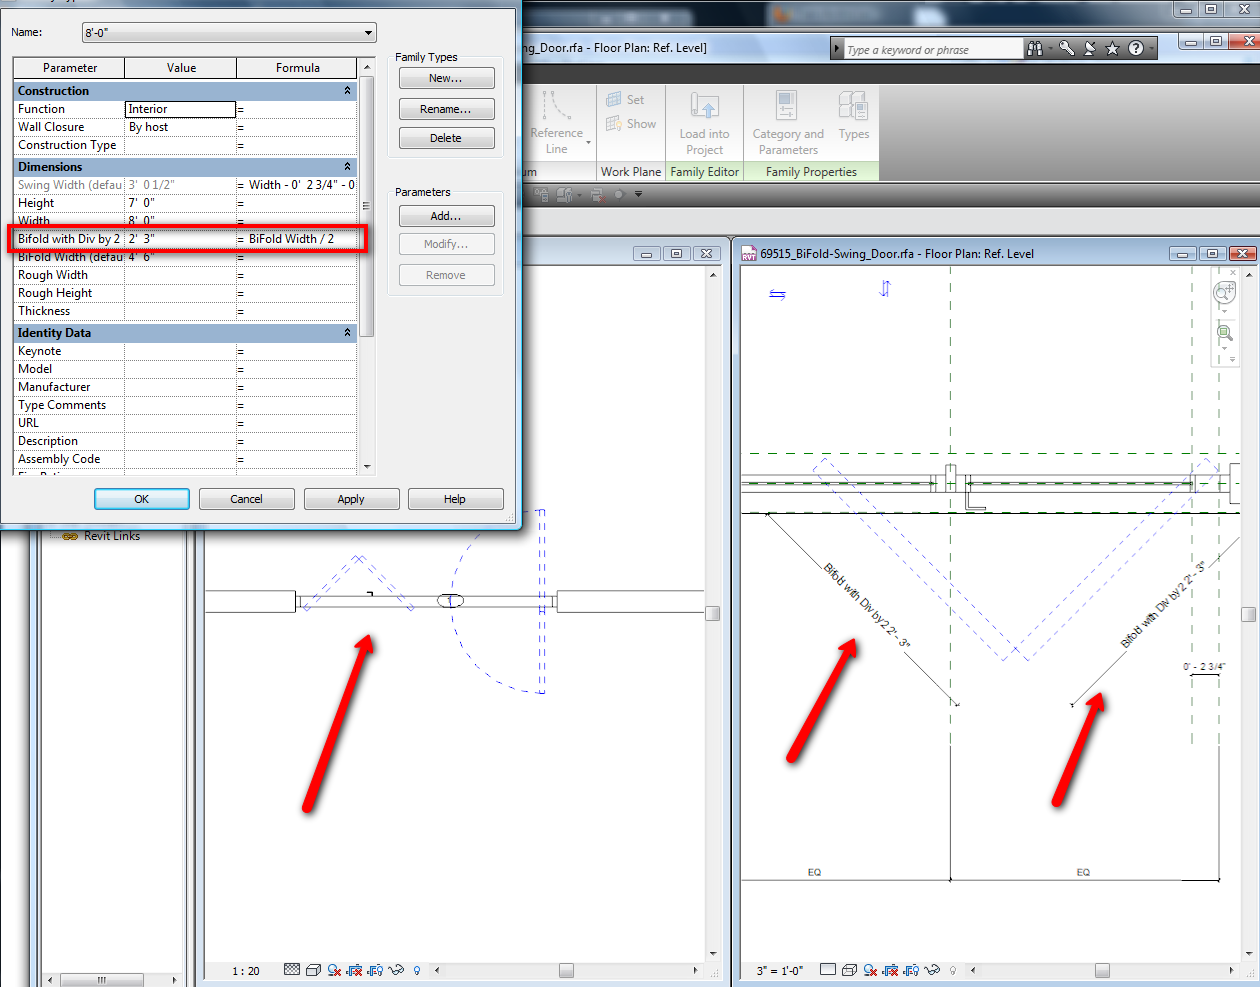
Task: Open the family type Name dropdown
Action: point(368,33)
